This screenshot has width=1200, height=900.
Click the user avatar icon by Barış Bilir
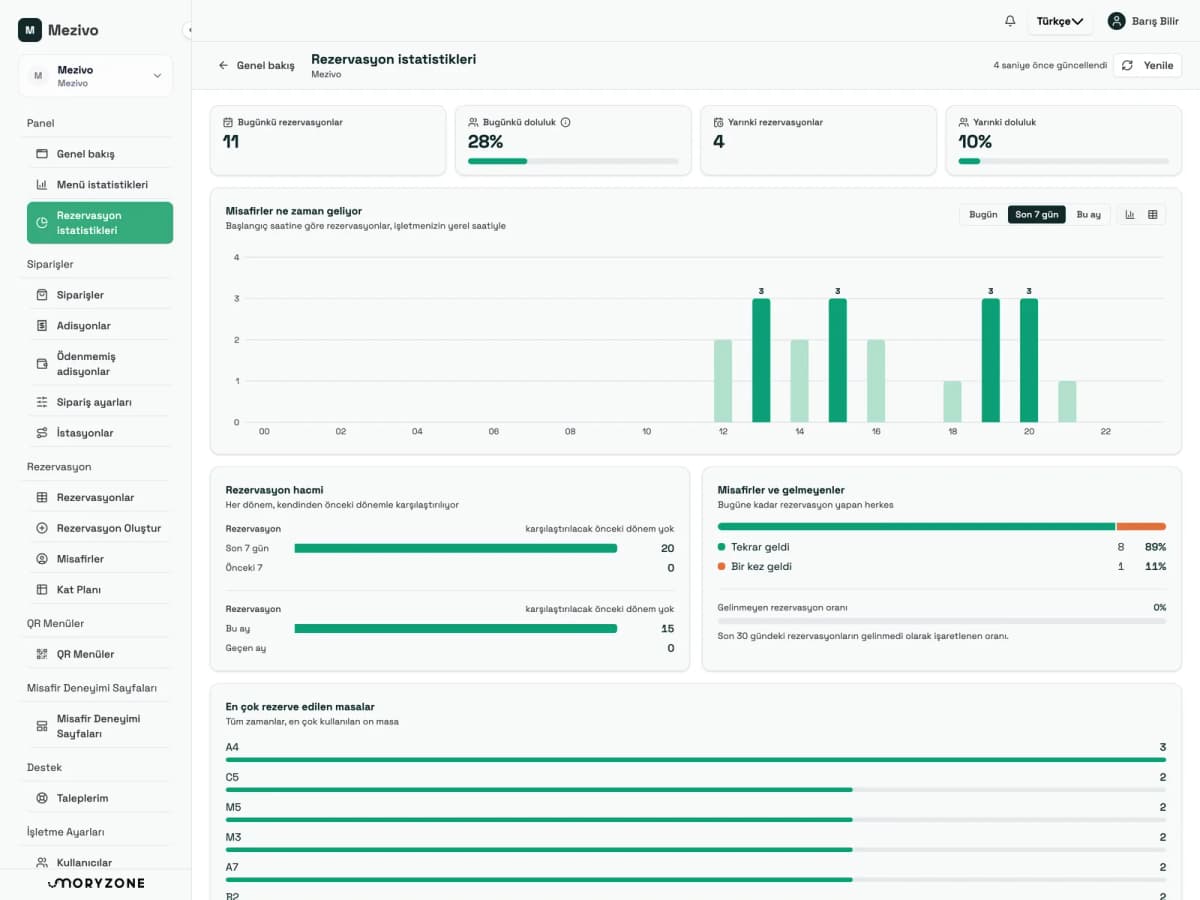1116,21
